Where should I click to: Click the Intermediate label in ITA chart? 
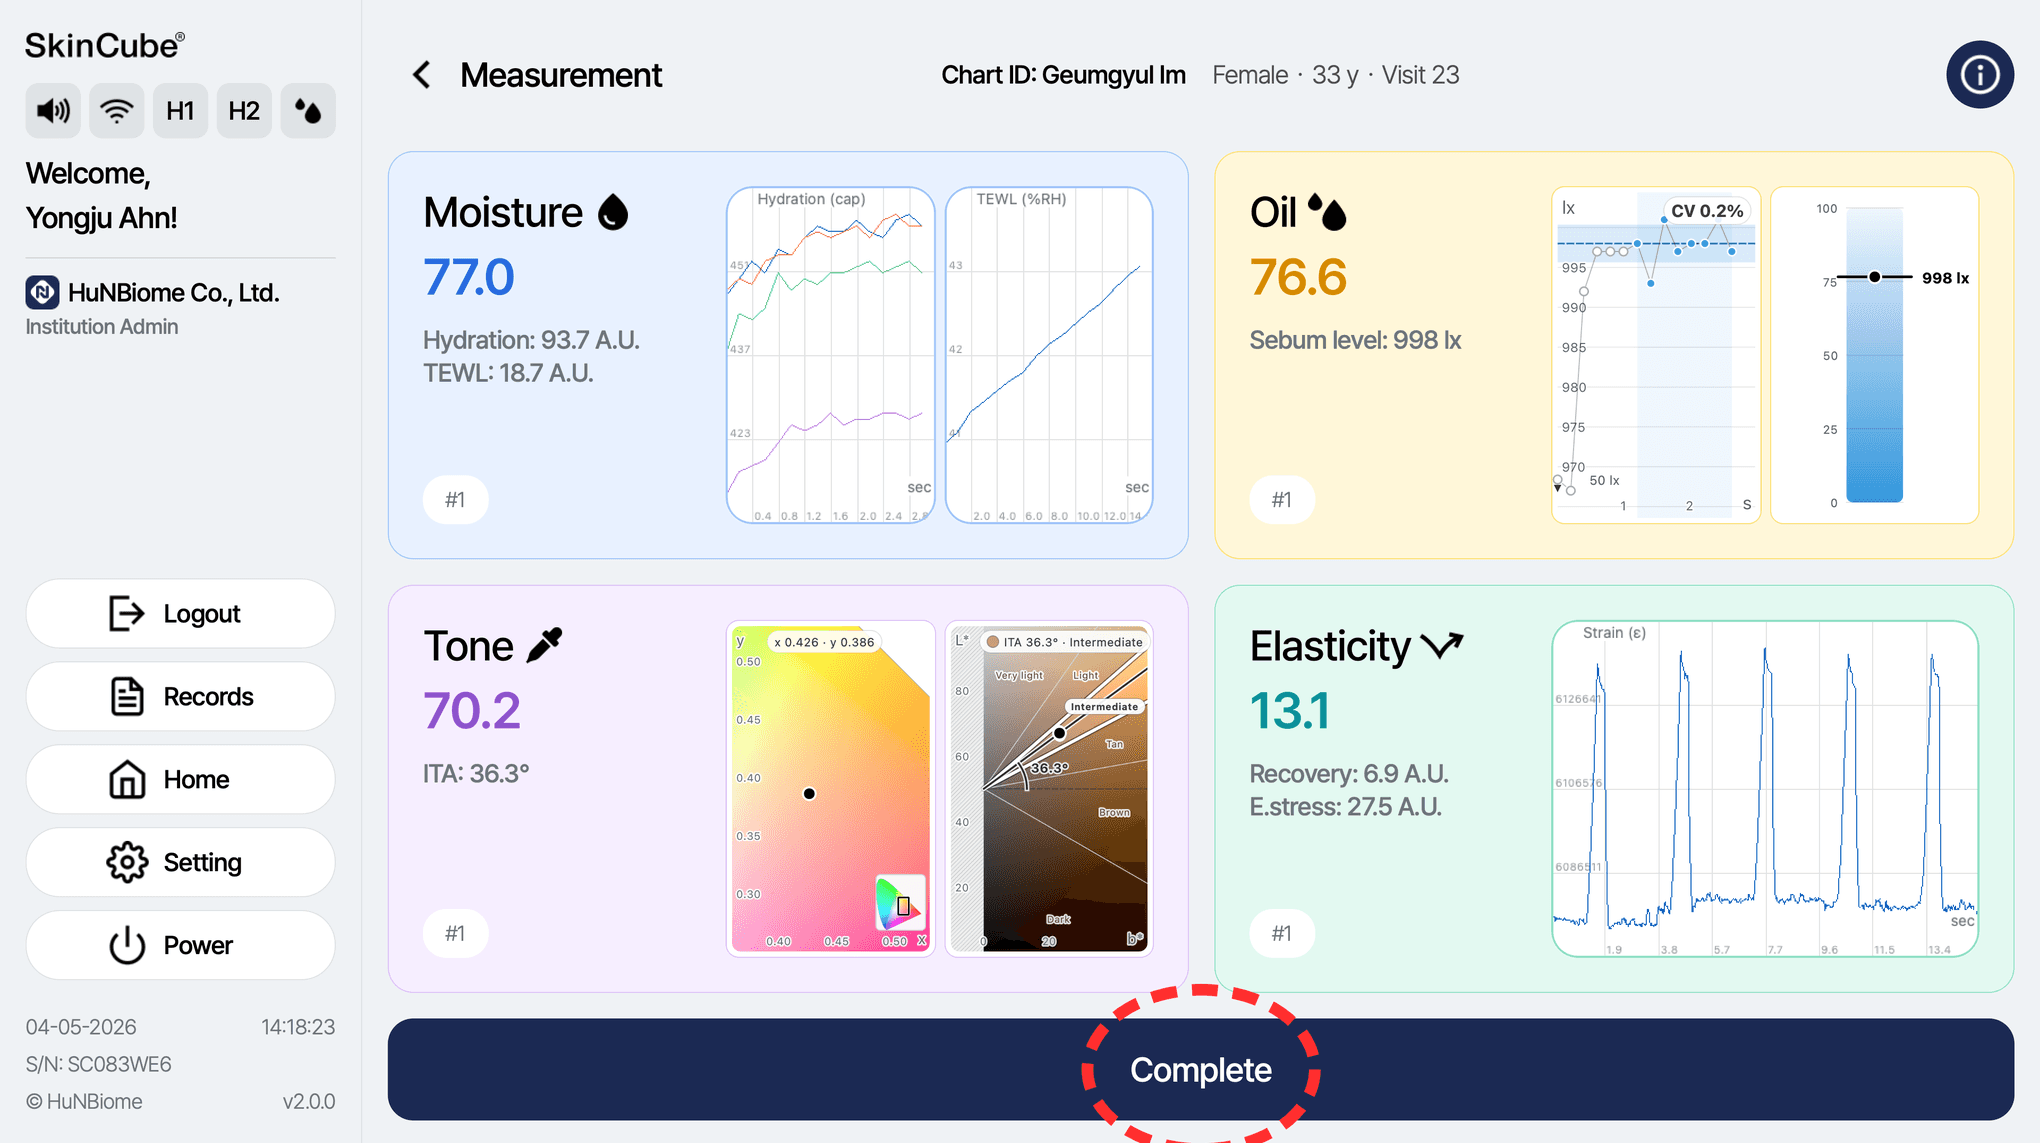click(1104, 706)
